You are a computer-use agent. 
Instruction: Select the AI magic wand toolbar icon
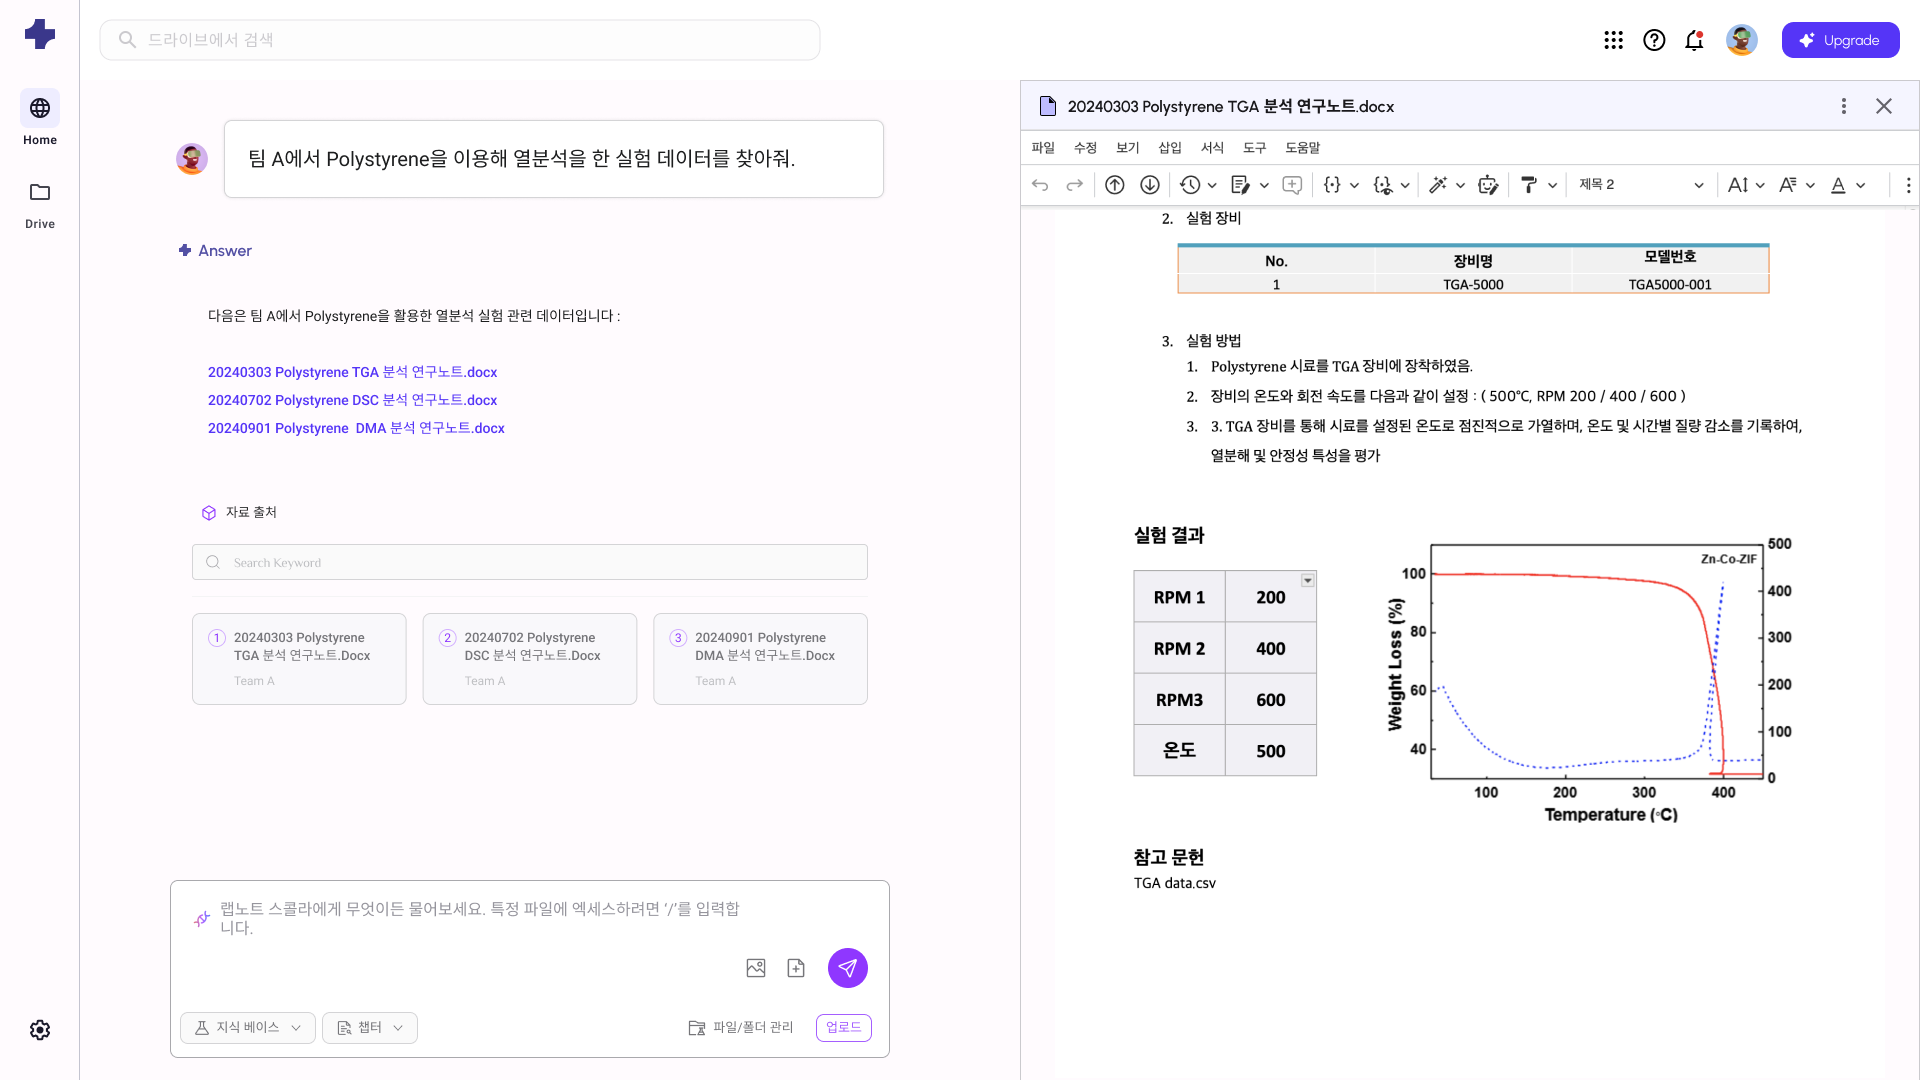(1438, 185)
